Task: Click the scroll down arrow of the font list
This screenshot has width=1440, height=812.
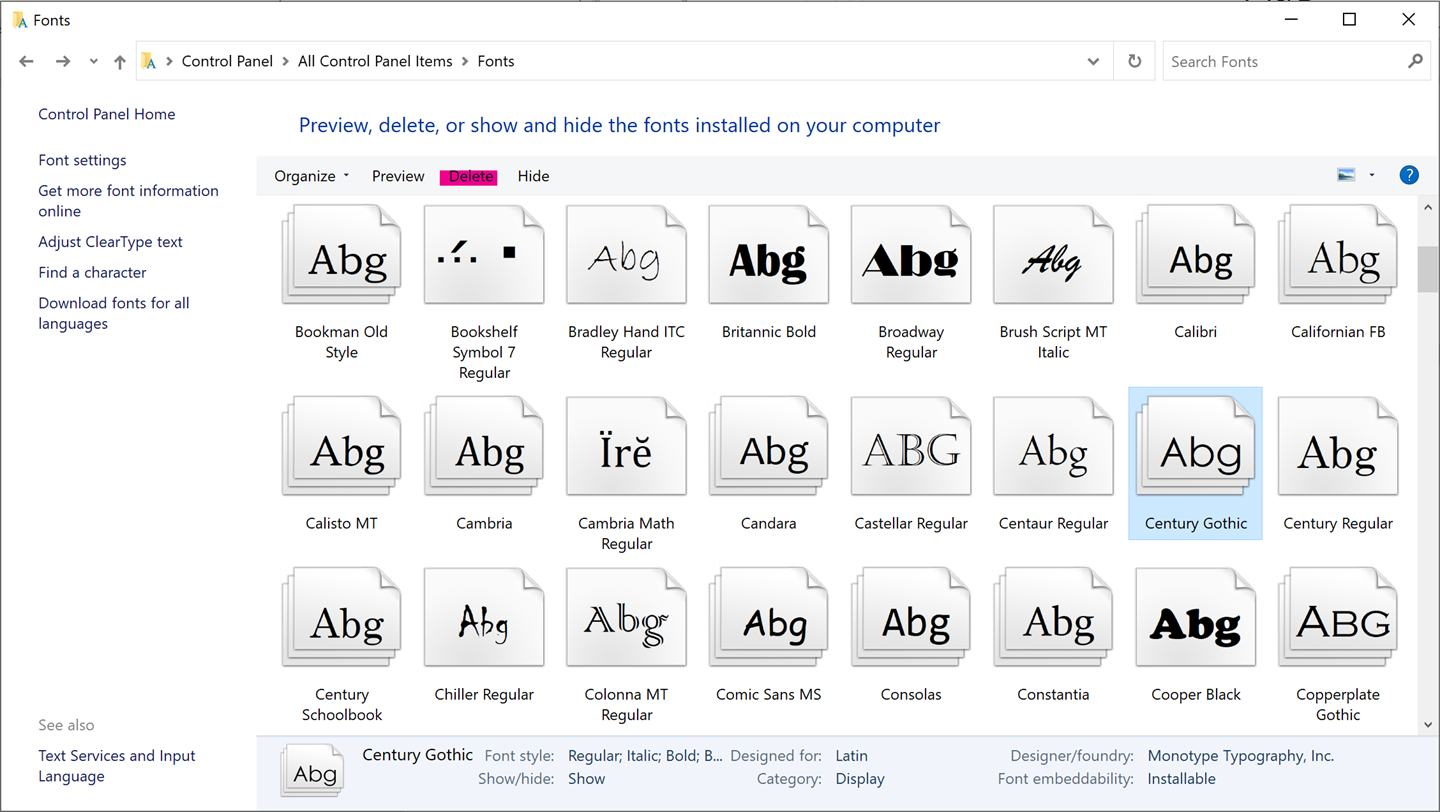Action: click(x=1427, y=724)
